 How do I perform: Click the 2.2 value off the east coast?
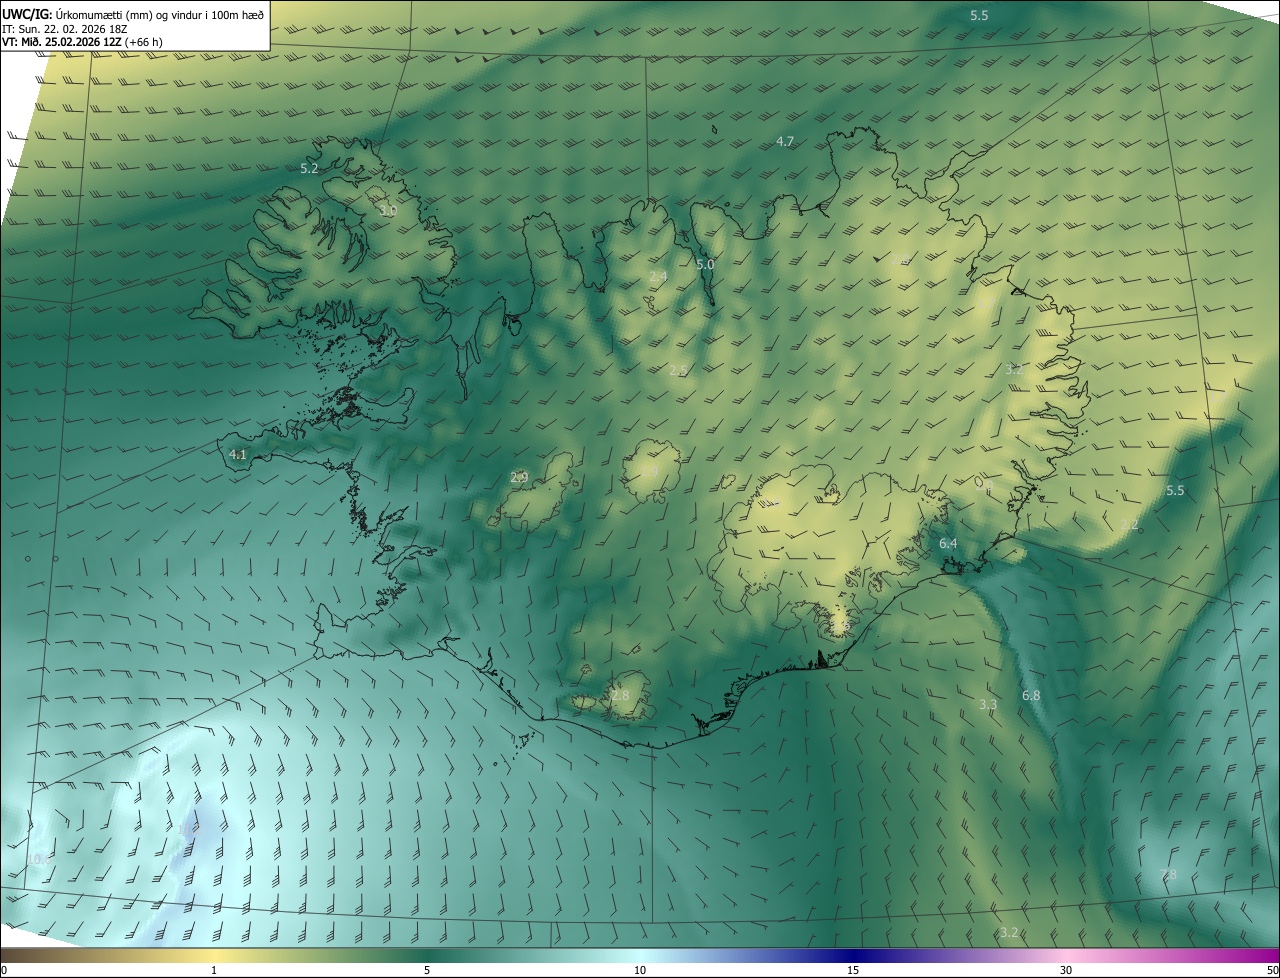click(x=1129, y=524)
